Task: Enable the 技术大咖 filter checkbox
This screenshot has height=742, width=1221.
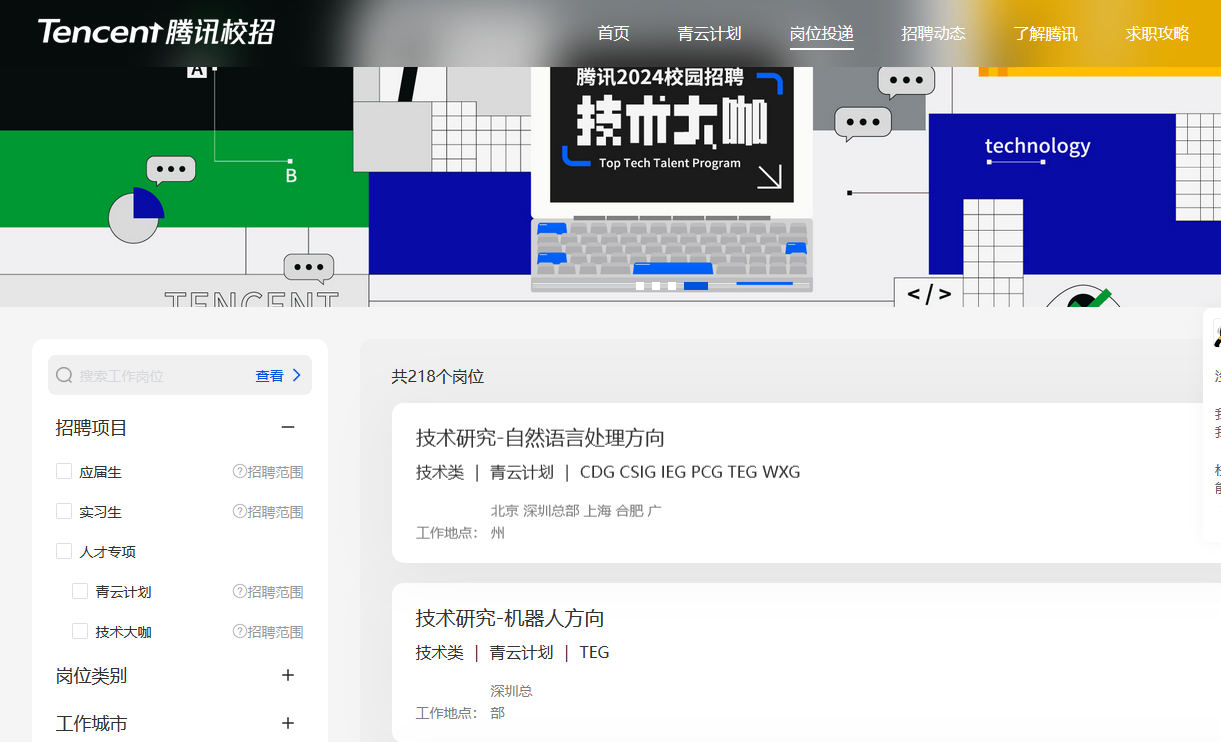Action: click(80, 631)
